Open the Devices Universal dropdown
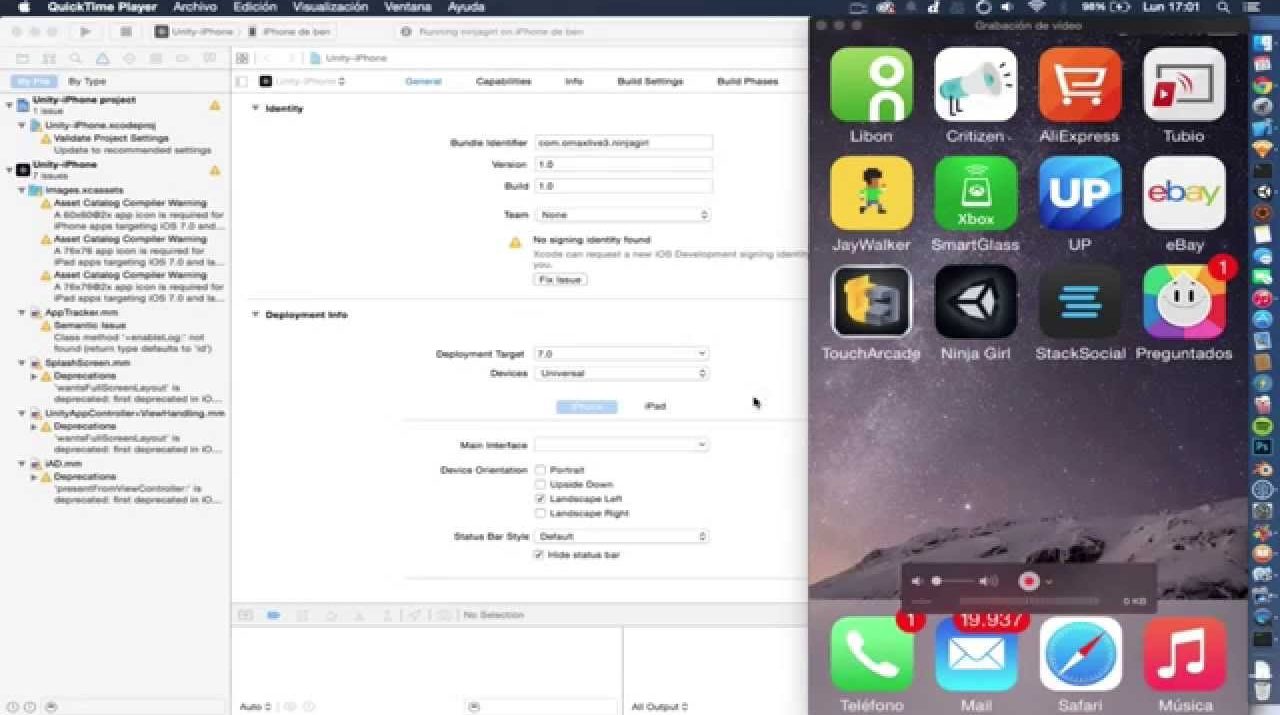The height and width of the screenshot is (715, 1280). 622,373
